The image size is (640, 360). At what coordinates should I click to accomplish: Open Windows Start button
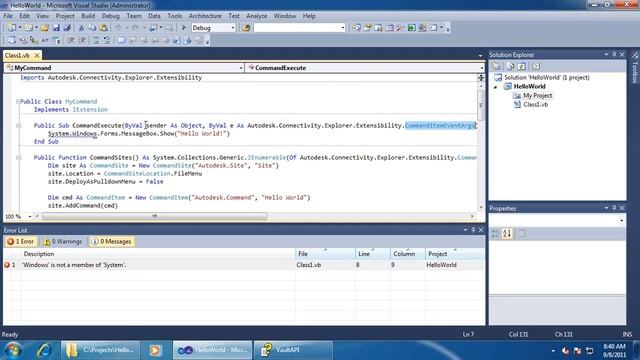point(13,350)
